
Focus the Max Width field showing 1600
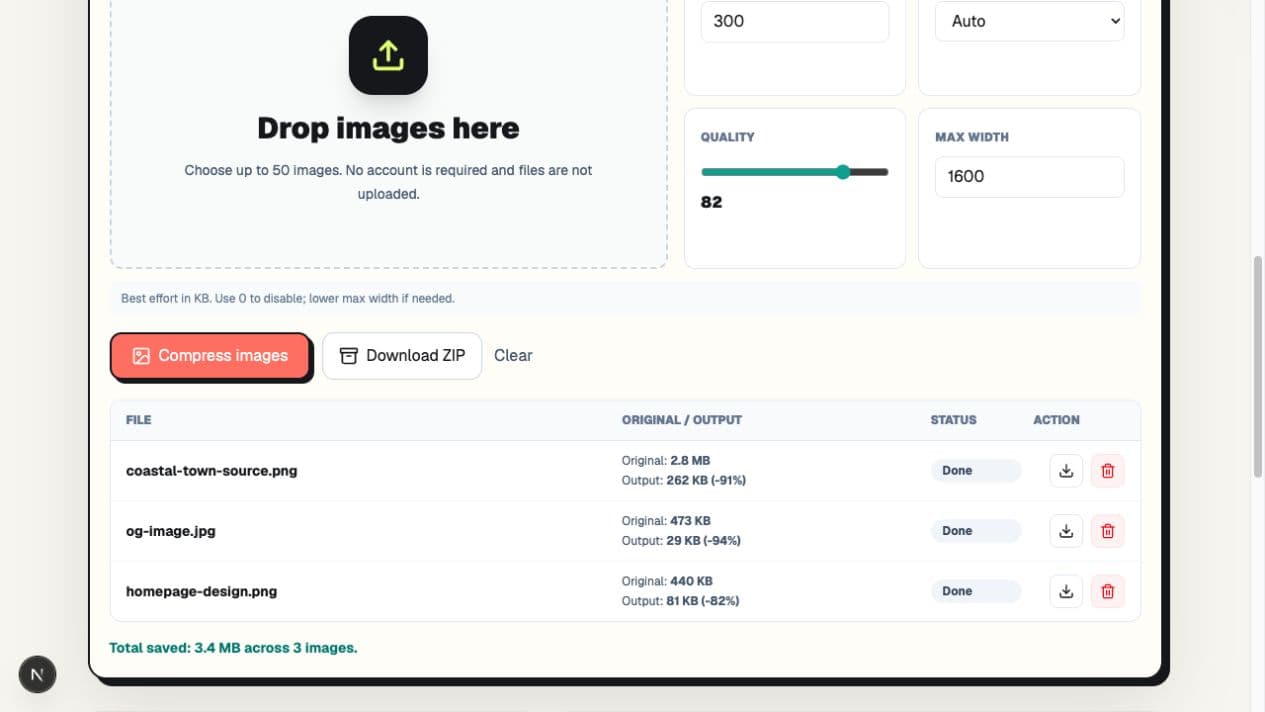tap(1029, 176)
